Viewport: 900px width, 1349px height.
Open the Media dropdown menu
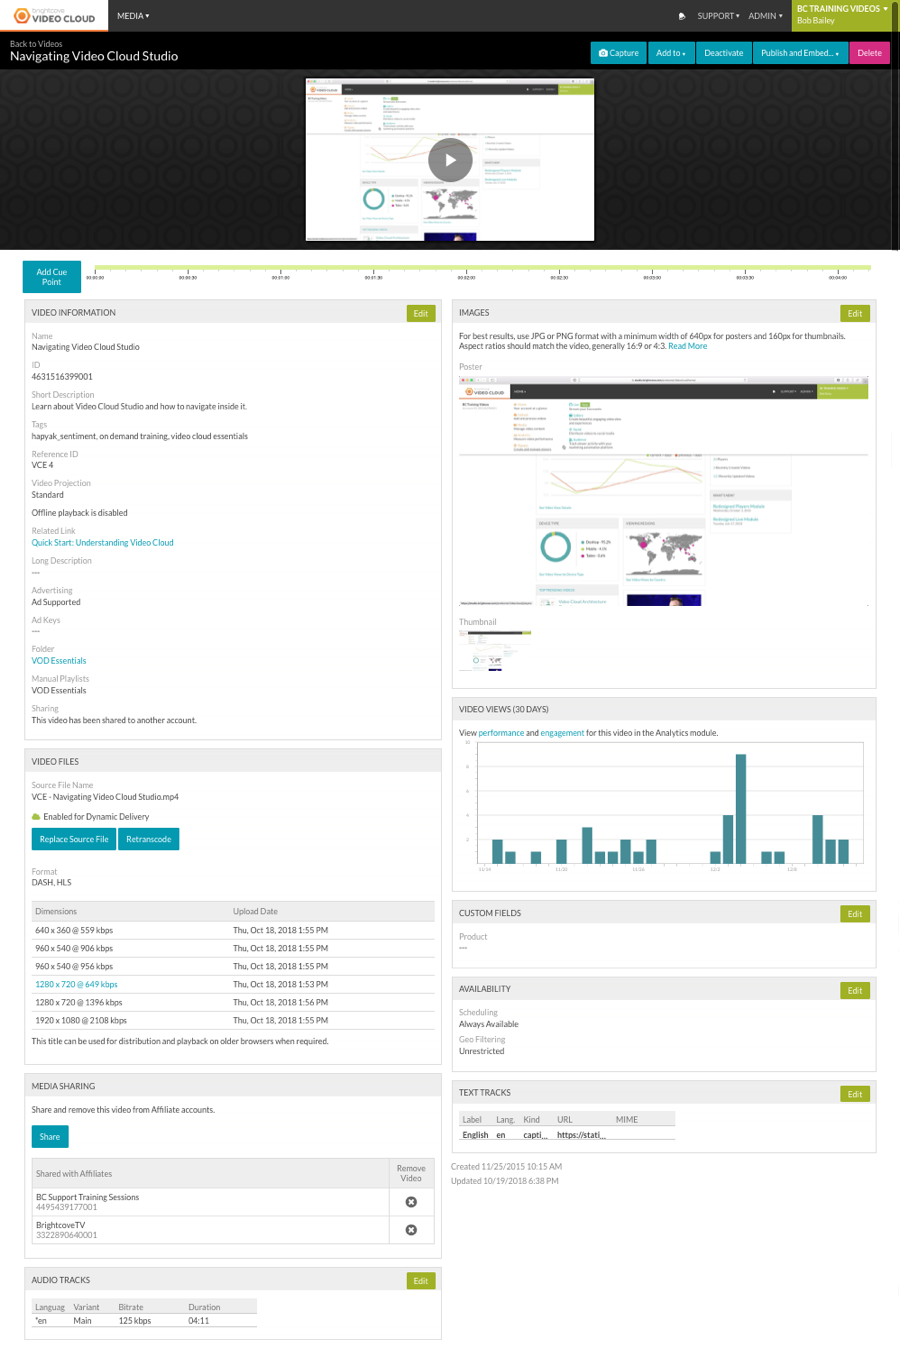coord(133,16)
